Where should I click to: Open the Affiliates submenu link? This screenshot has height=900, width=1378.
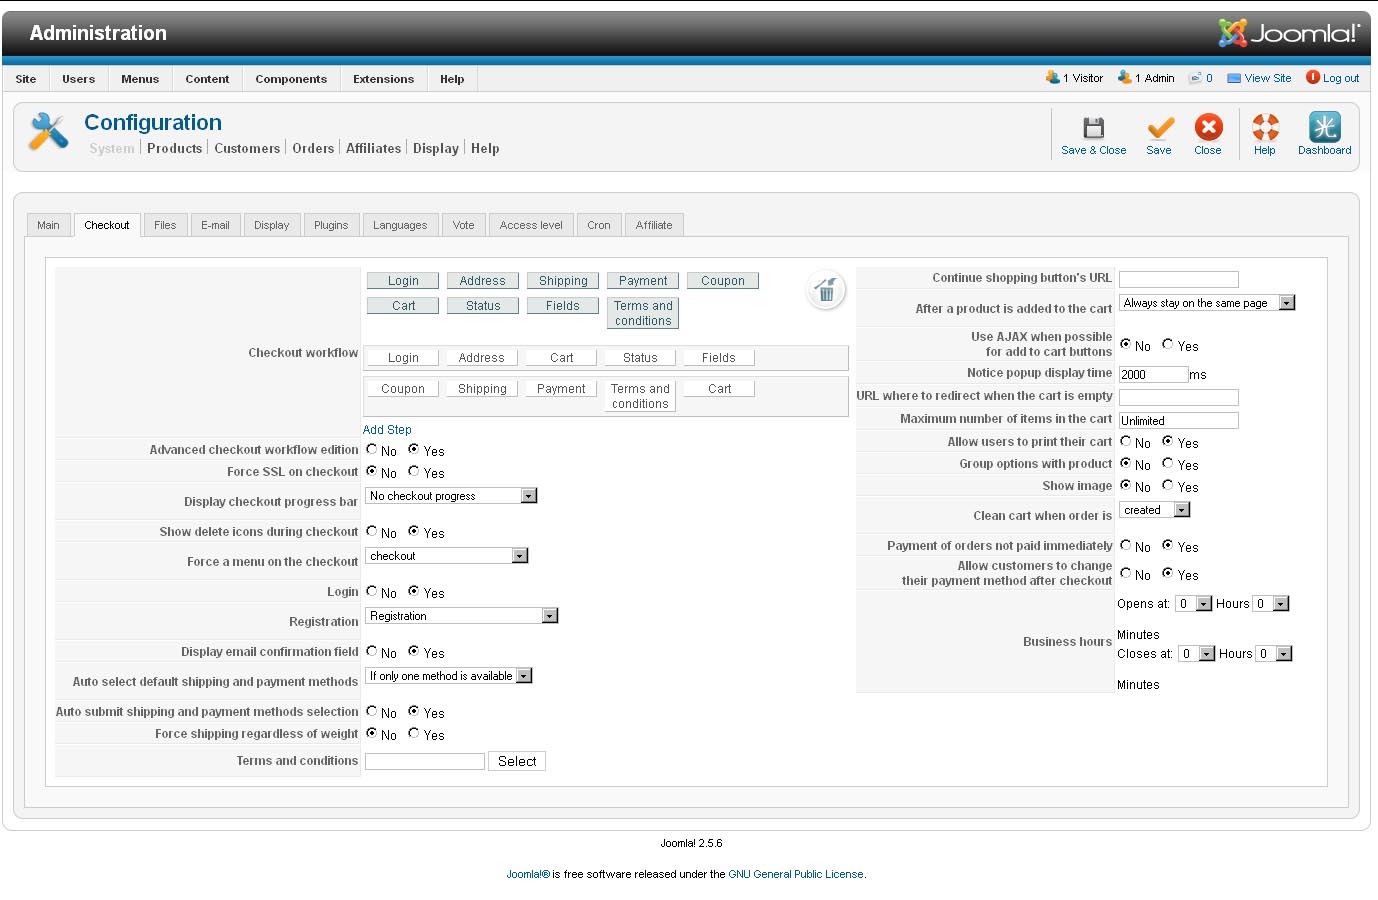click(373, 148)
